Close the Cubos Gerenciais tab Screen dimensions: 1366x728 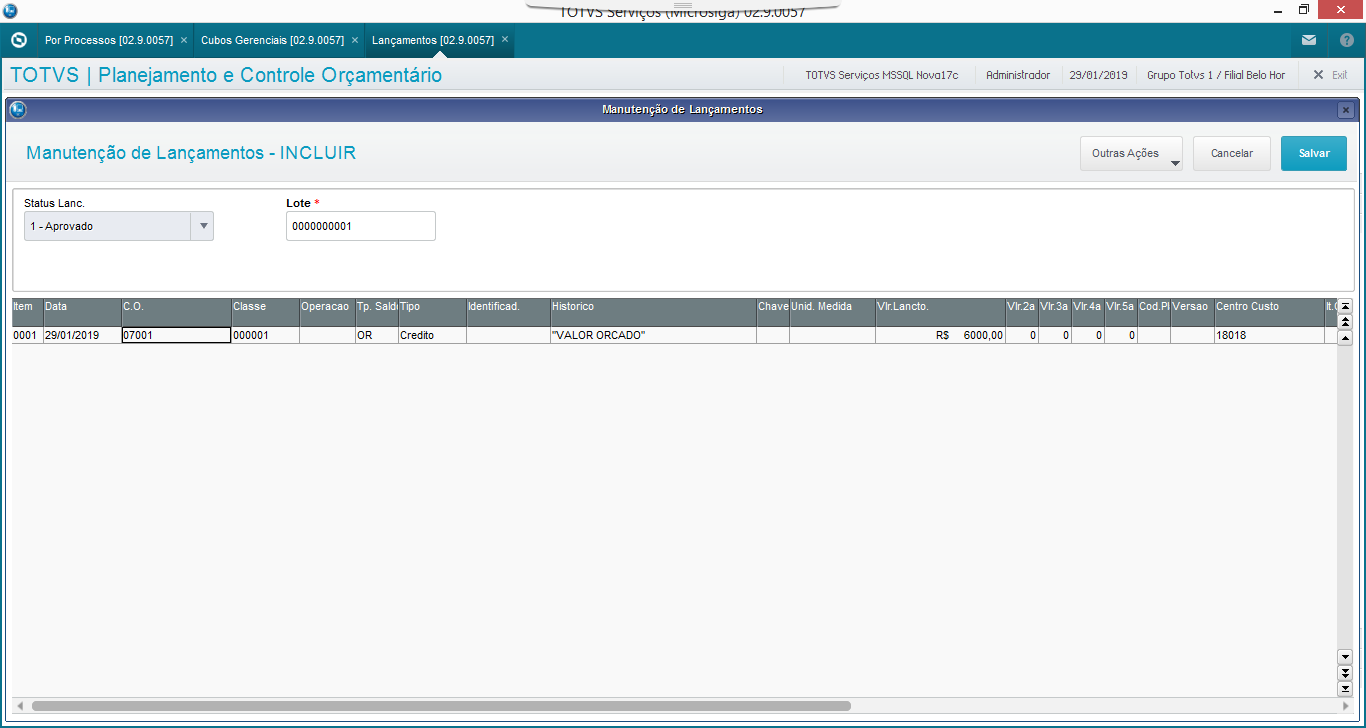click(x=355, y=40)
